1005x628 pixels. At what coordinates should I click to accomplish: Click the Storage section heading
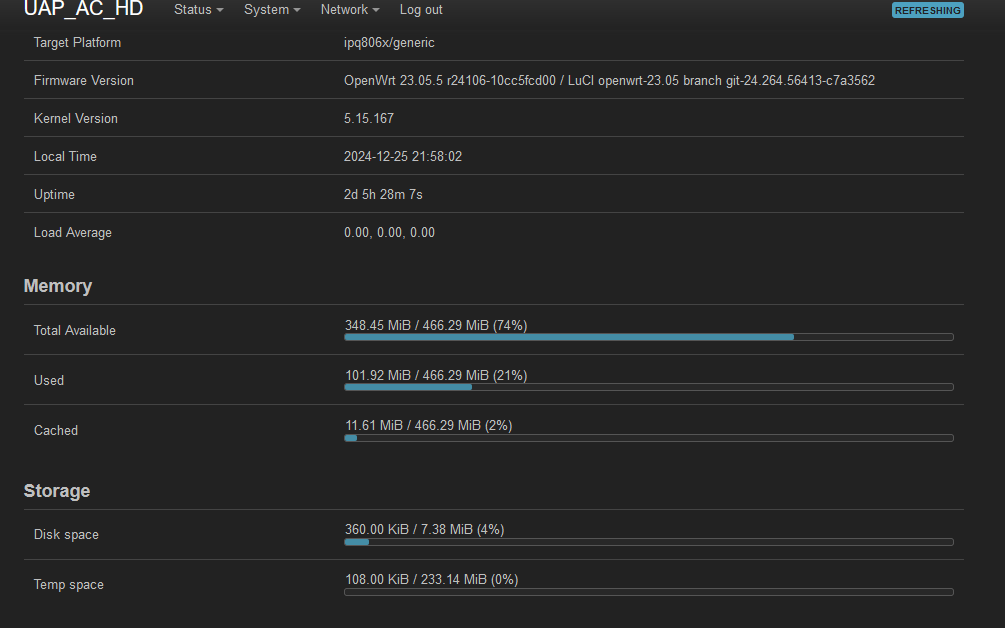(57, 491)
